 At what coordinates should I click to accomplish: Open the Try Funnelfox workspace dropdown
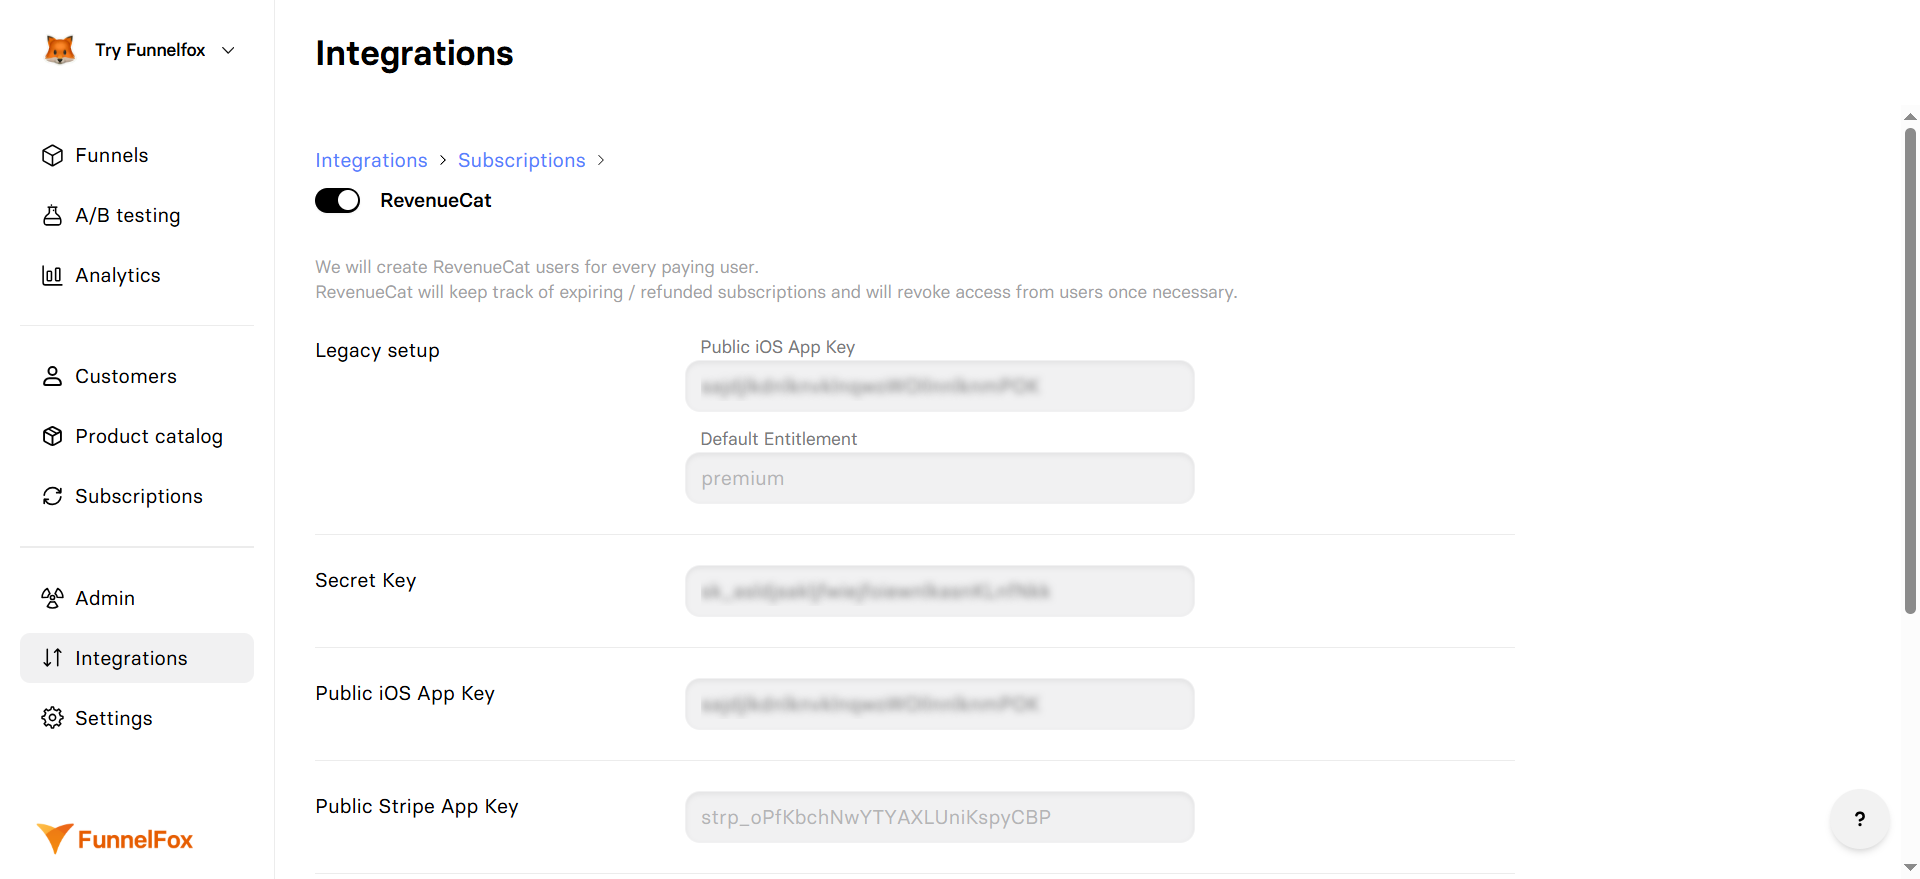tap(140, 50)
